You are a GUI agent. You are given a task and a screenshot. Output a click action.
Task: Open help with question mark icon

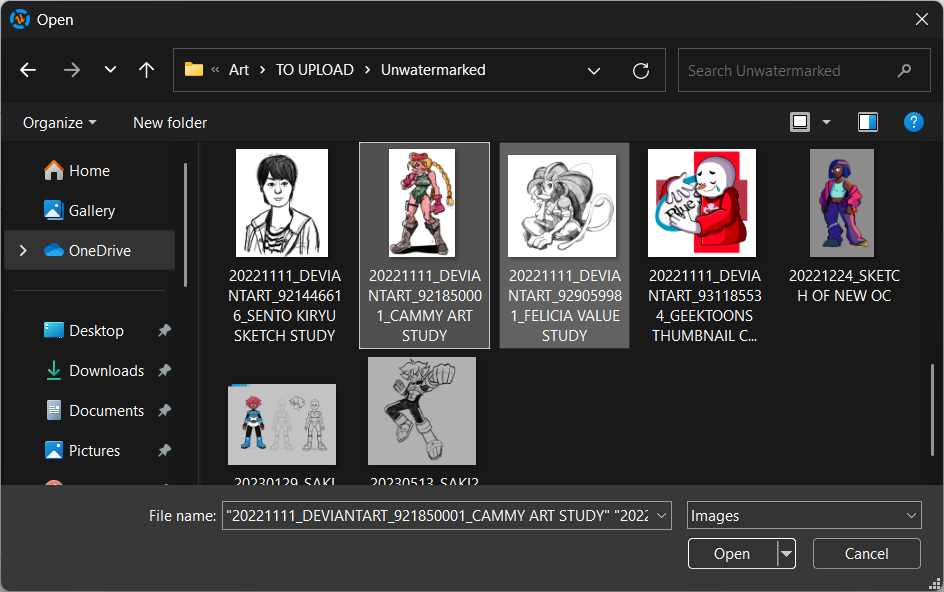tap(913, 122)
